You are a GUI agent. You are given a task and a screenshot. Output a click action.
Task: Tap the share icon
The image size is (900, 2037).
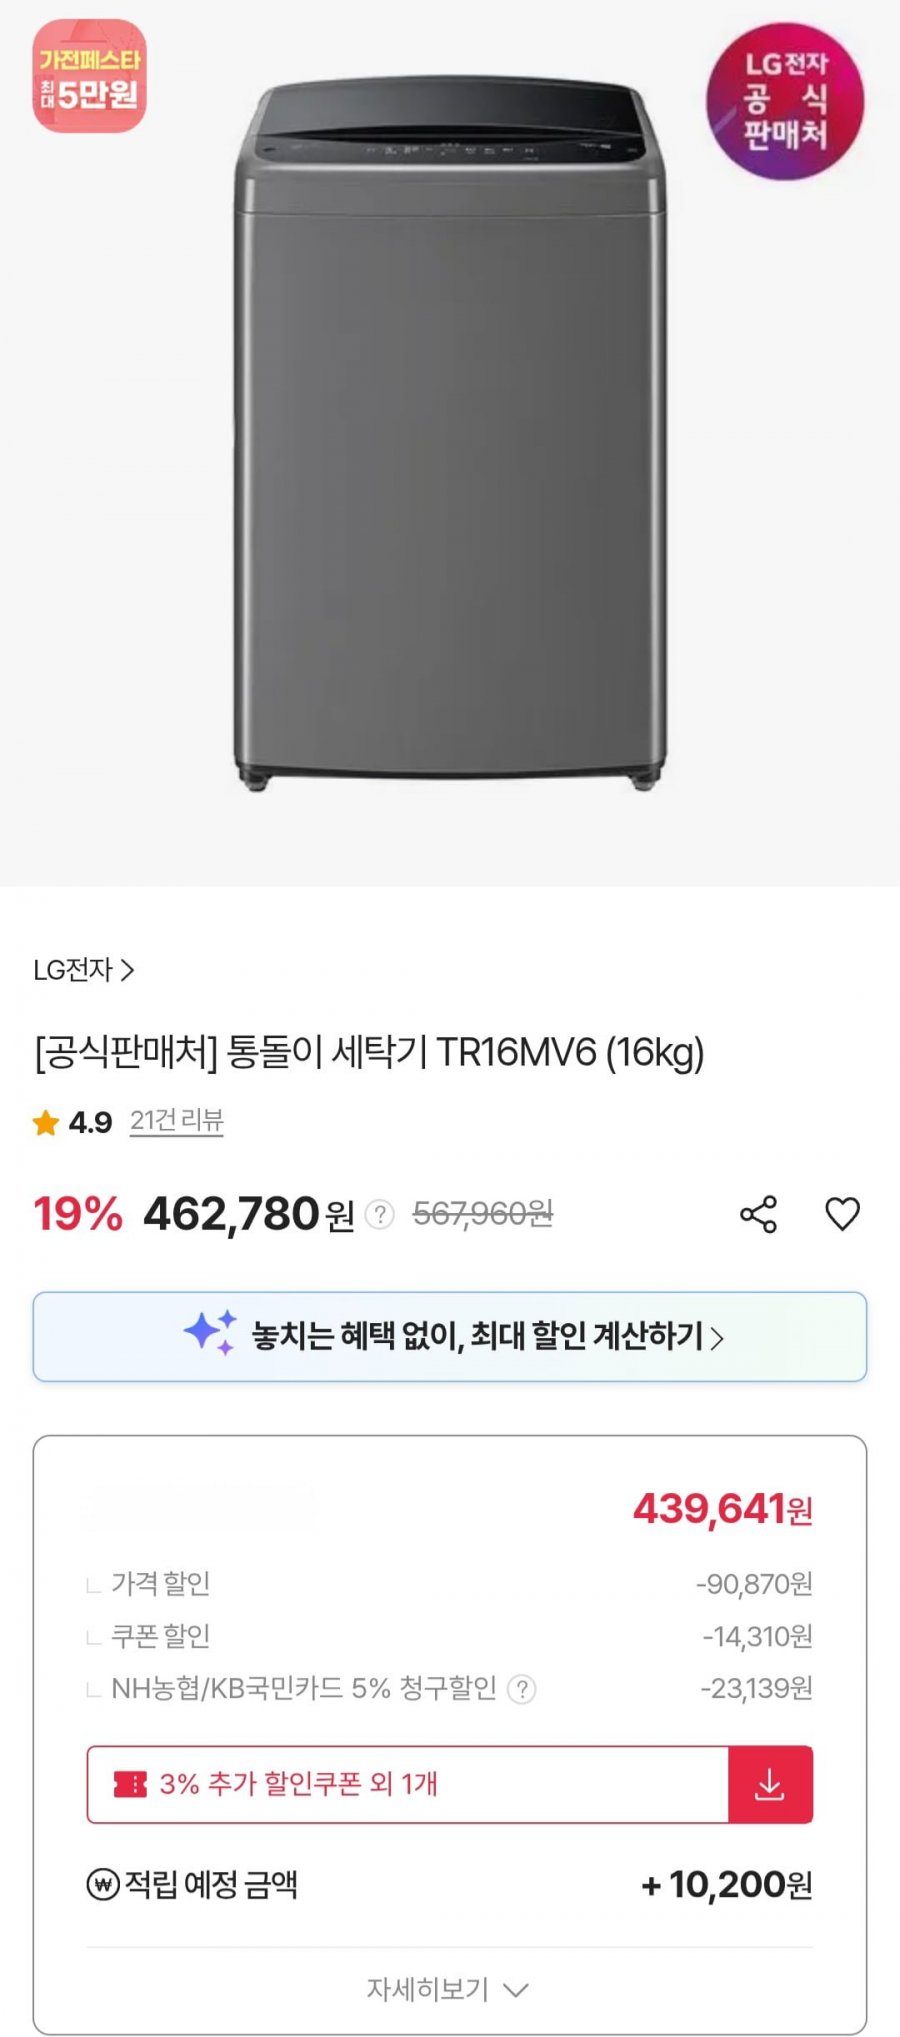click(x=758, y=1214)
